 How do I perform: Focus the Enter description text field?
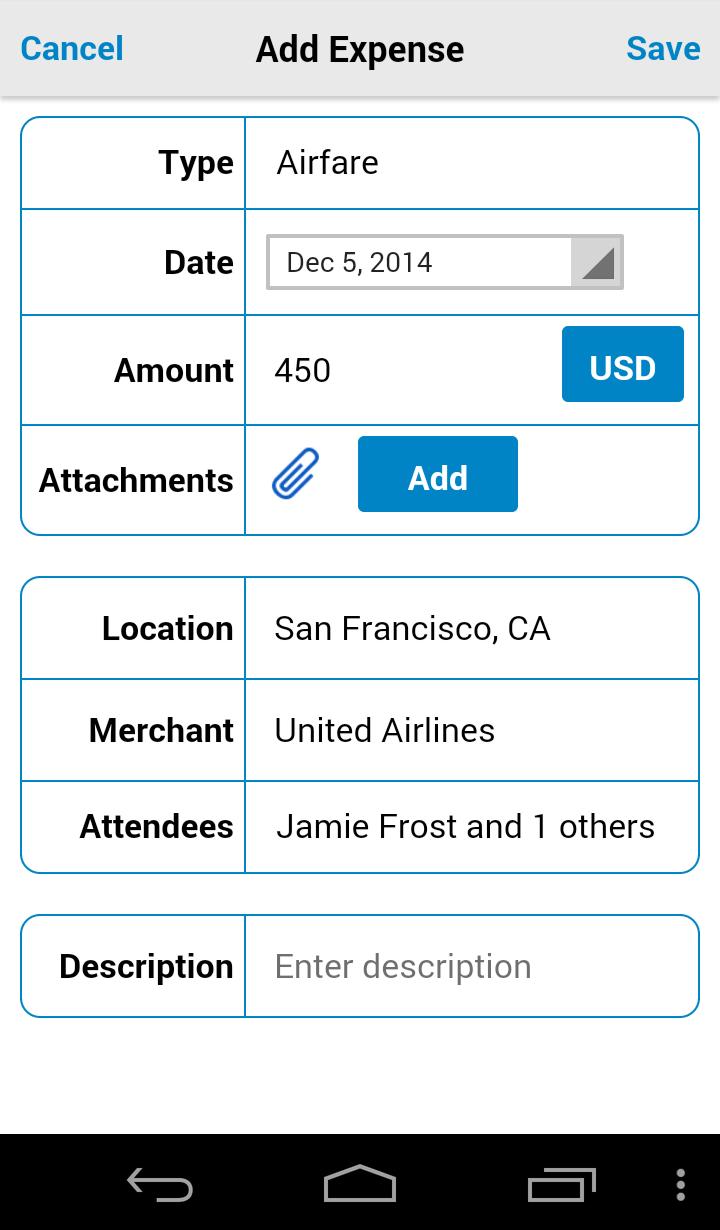(x=471, y=967)
